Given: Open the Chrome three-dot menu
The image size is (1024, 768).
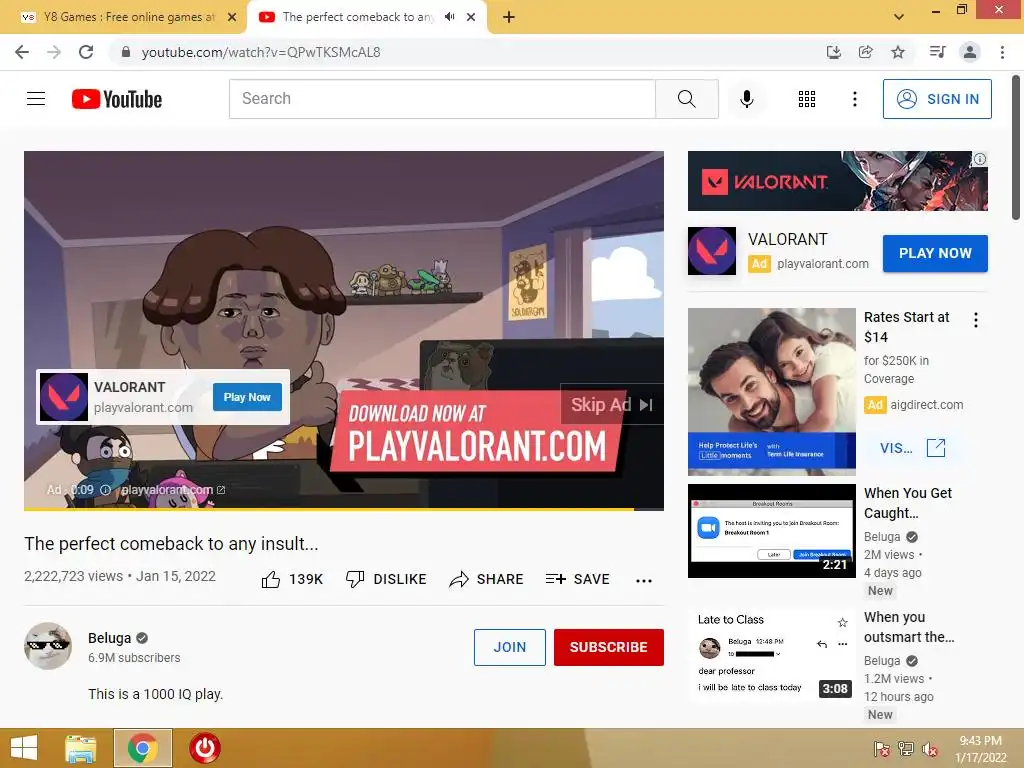Looking at the screenshot, I should (x=1002, y=52).
